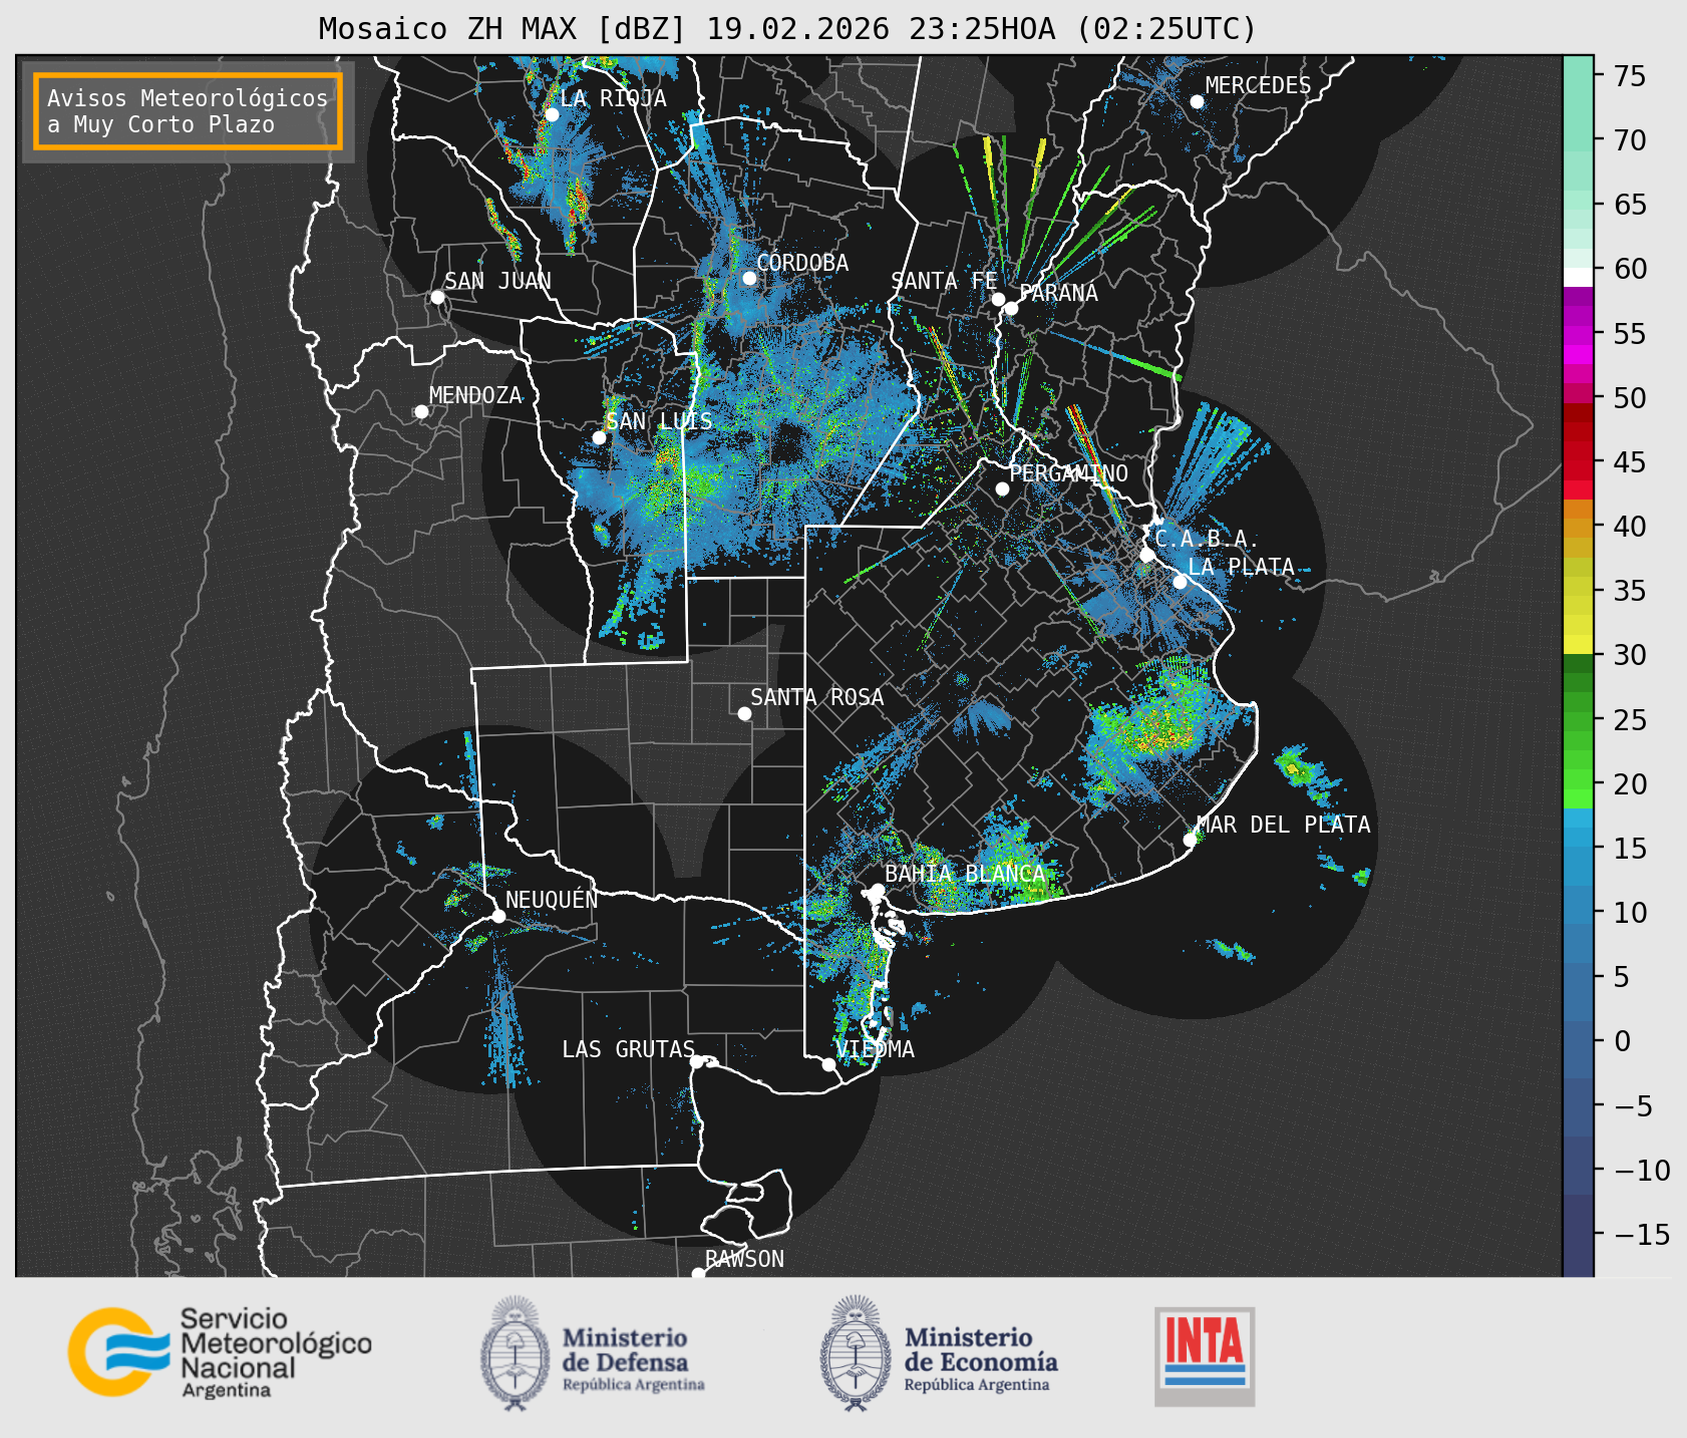The width and height of the screenshot is (1687, 1438).
Task: Click the Mar del Plata city marker dot
Action: pyautogui.click(x=1190, y=840)
